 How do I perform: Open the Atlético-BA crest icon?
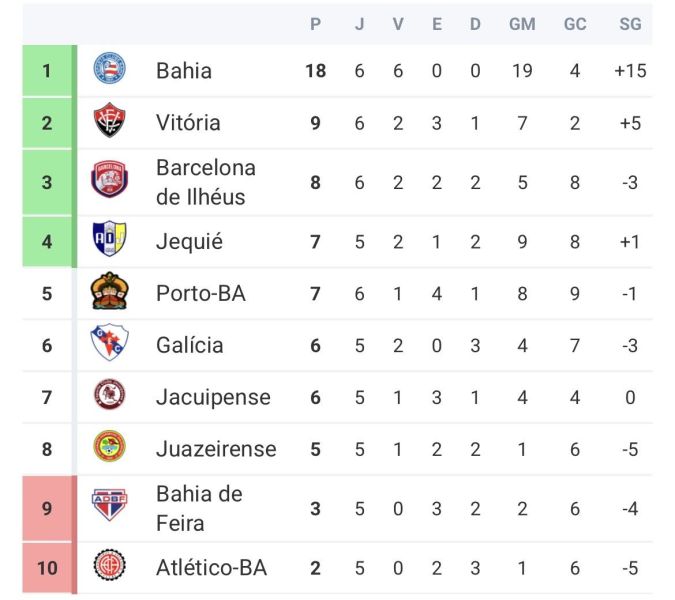109,567
